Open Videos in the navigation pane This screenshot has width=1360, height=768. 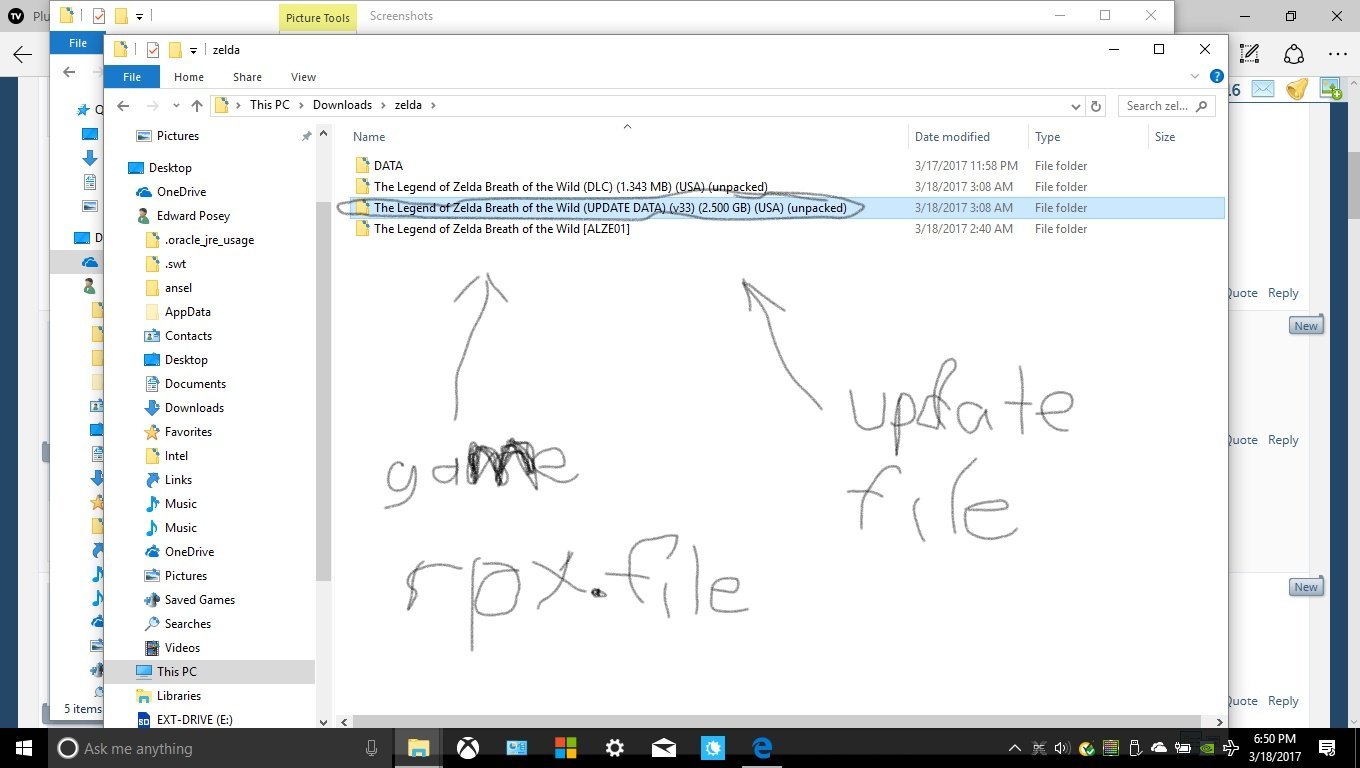tap(182, 648)
